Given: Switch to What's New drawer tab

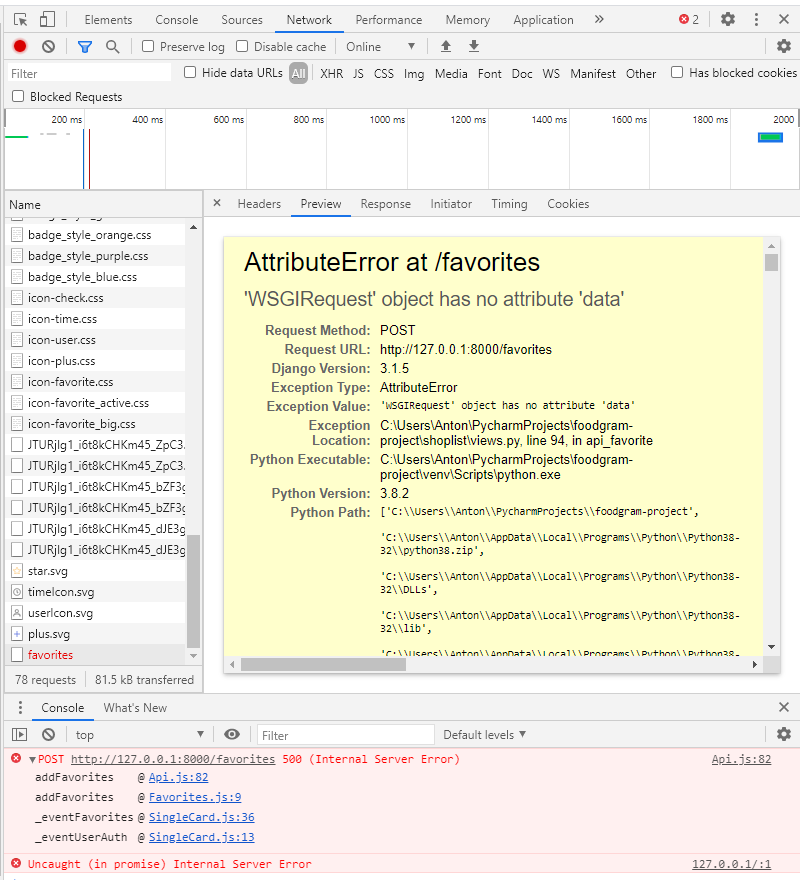Looking at the screenshot, I should coord(135,708).
